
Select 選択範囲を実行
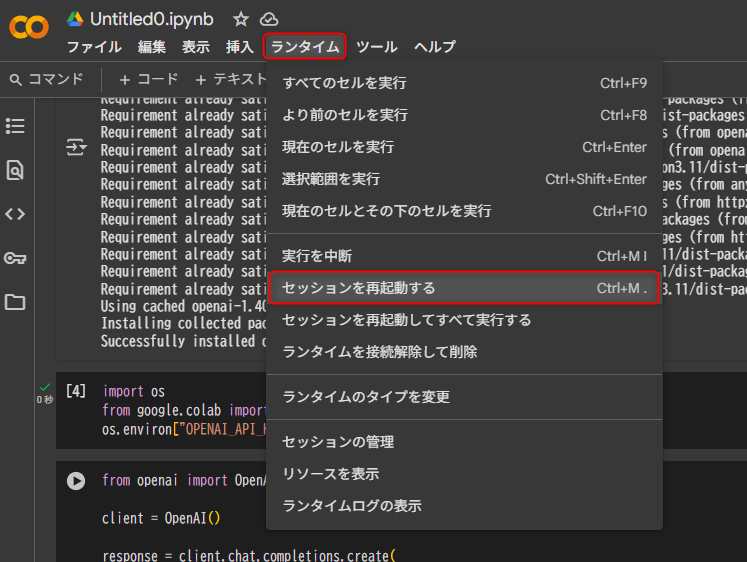click(x=464, y=179)
